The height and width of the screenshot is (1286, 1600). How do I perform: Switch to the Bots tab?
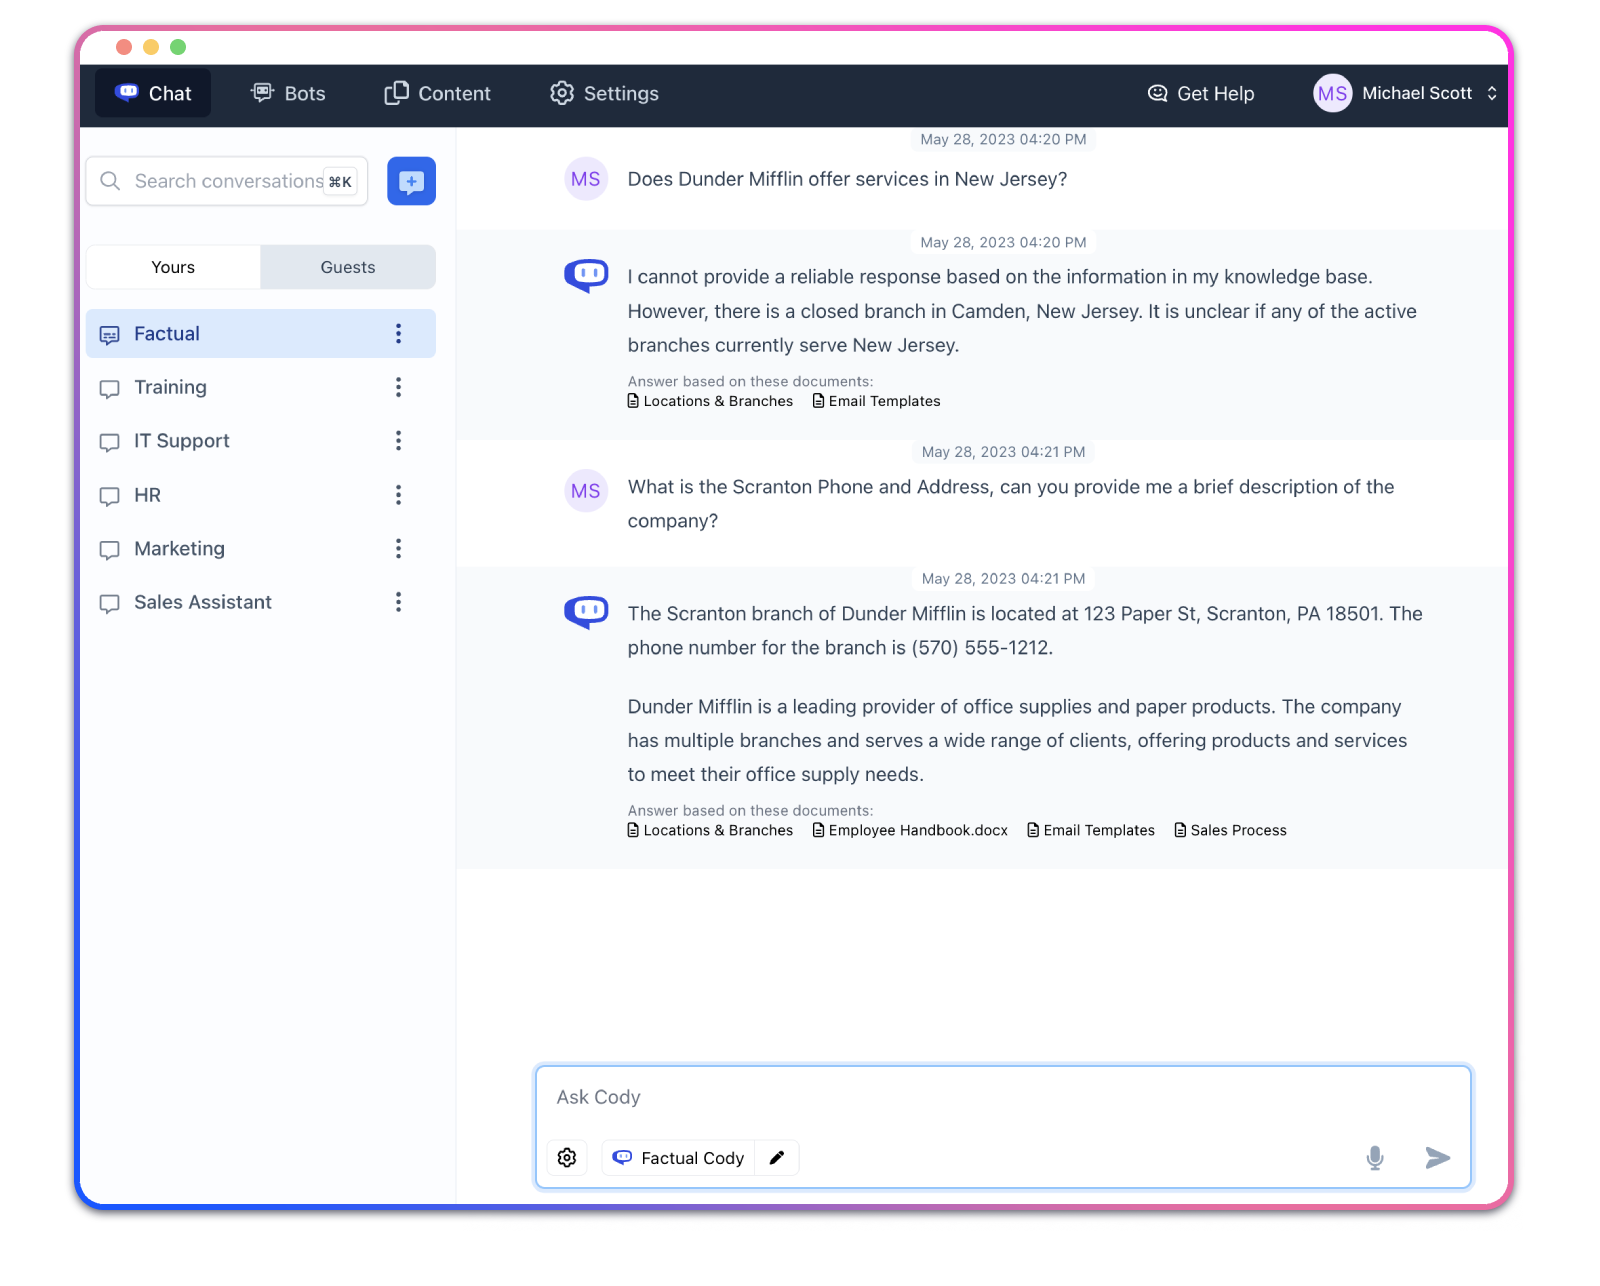288,93
